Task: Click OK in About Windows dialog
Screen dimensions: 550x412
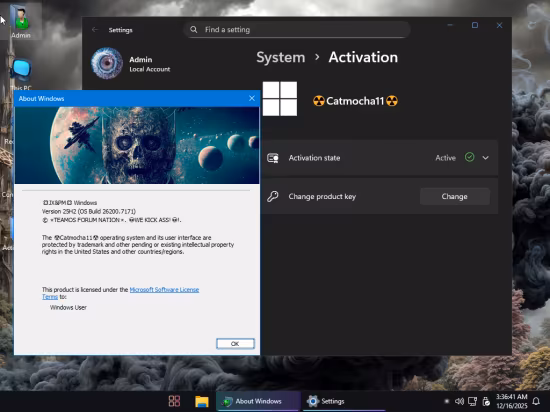Action: 235,344
